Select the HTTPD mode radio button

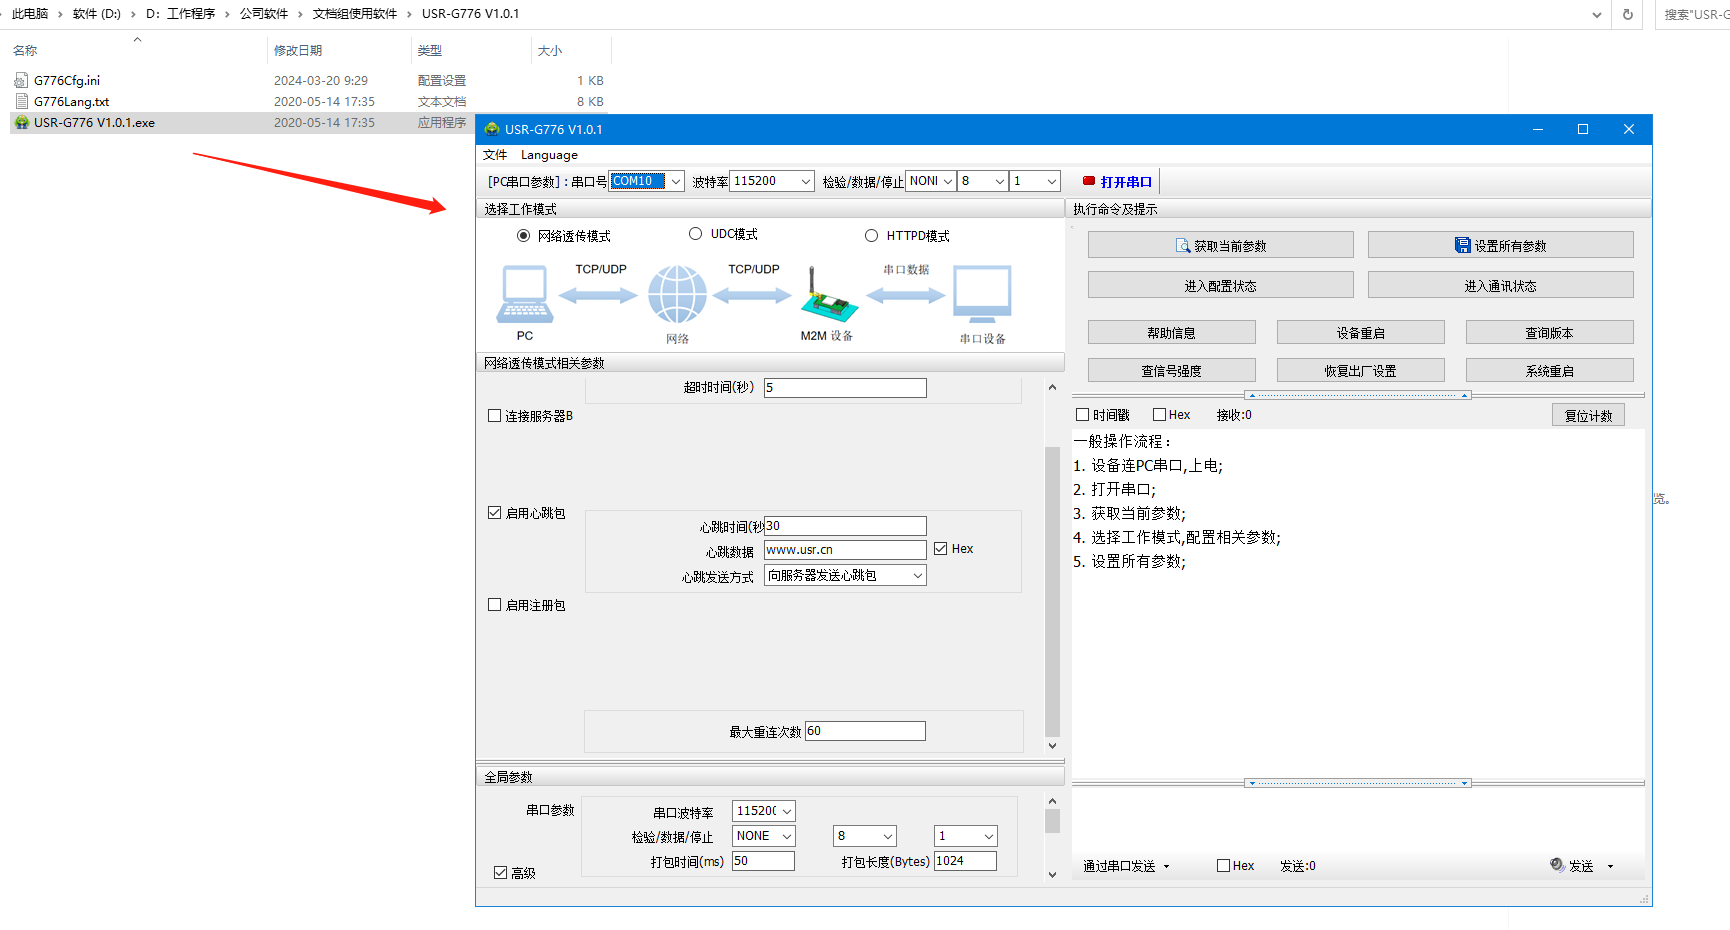871,236
